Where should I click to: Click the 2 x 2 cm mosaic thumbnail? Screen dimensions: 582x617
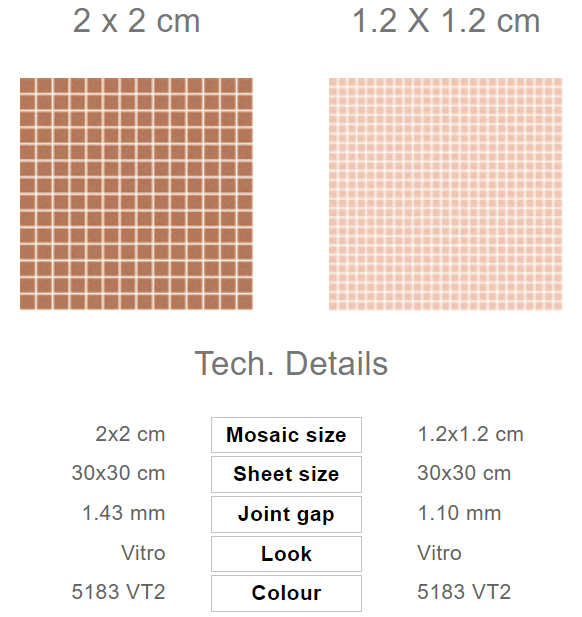coord(136,194)
